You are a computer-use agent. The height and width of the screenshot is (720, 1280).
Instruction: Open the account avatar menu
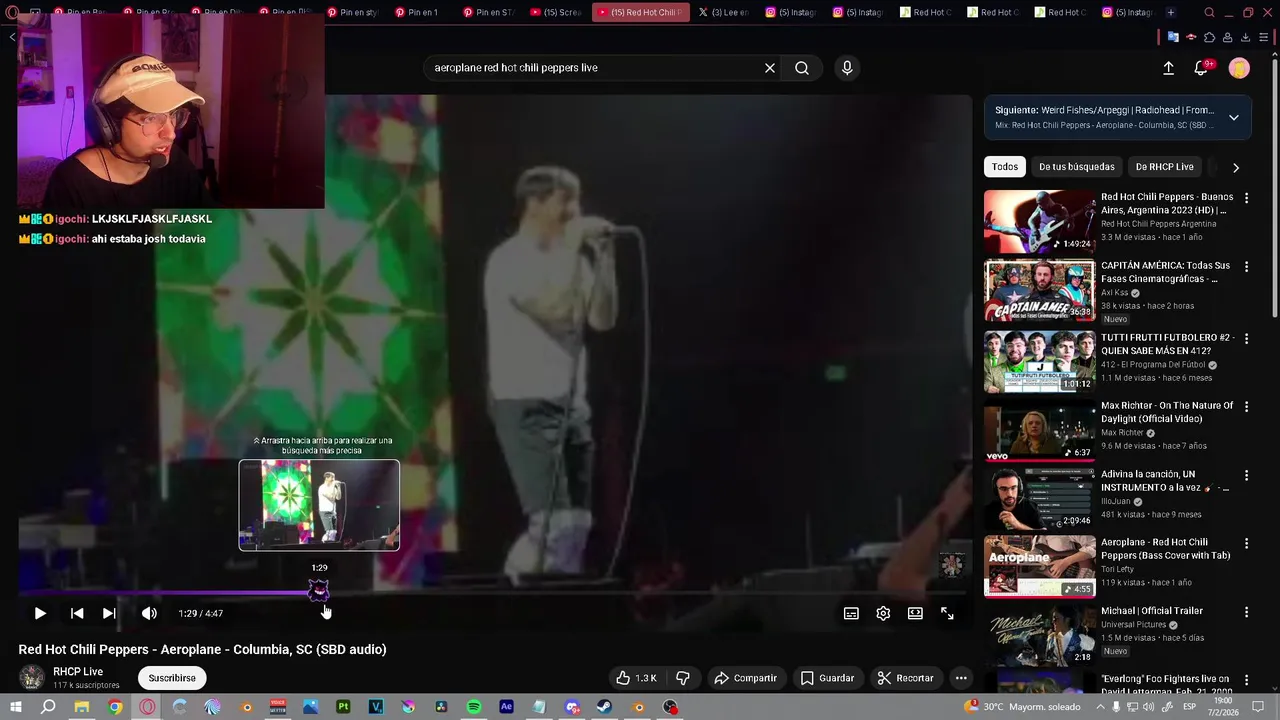point(1239,68)
